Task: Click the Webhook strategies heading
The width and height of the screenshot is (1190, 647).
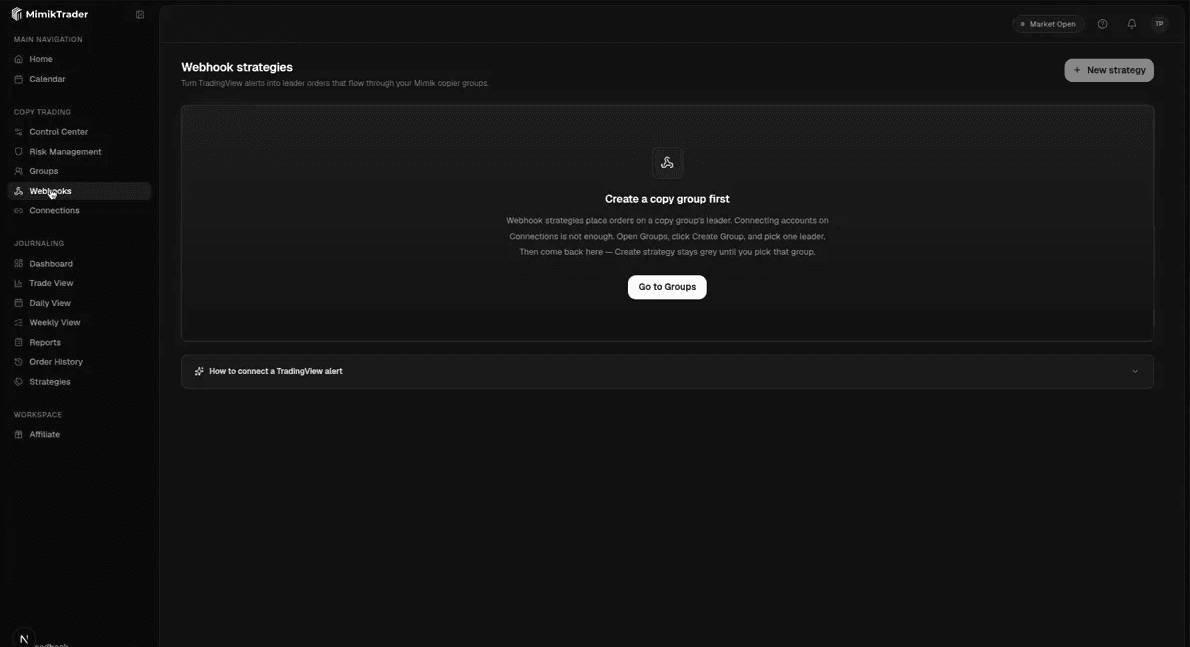Action: pos(237,68)
